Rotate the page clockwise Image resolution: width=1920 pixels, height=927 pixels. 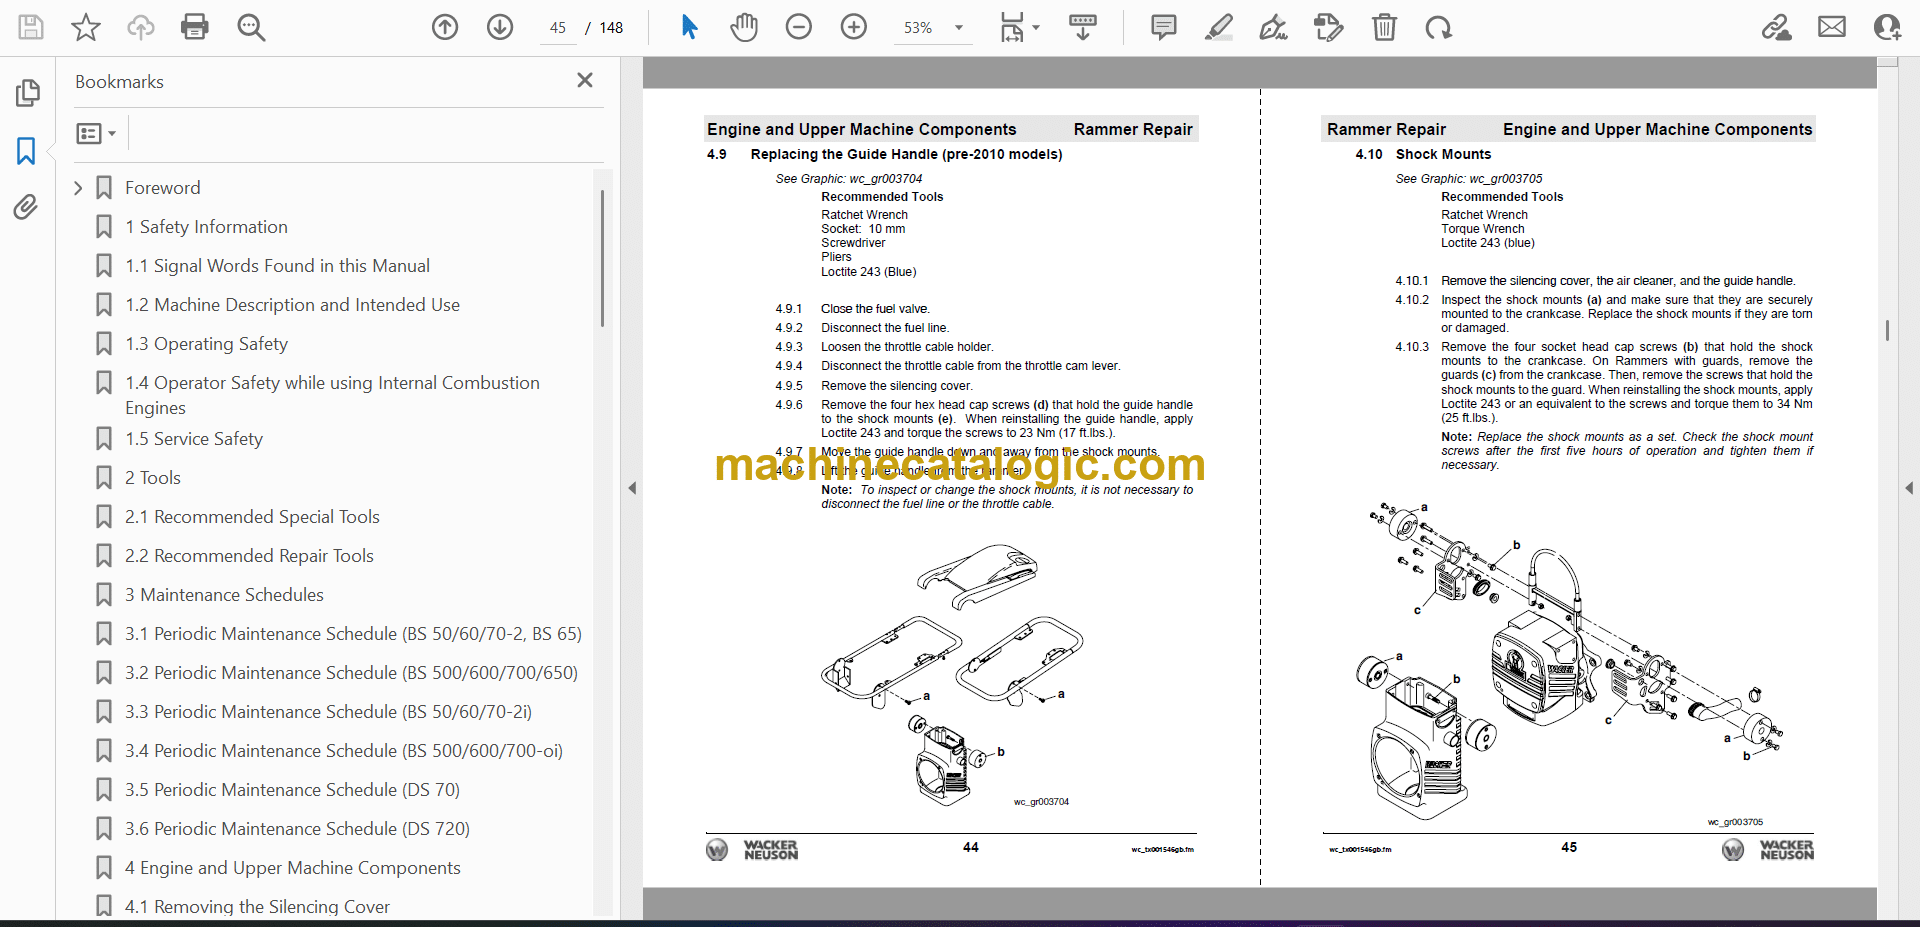(1439, 27)
